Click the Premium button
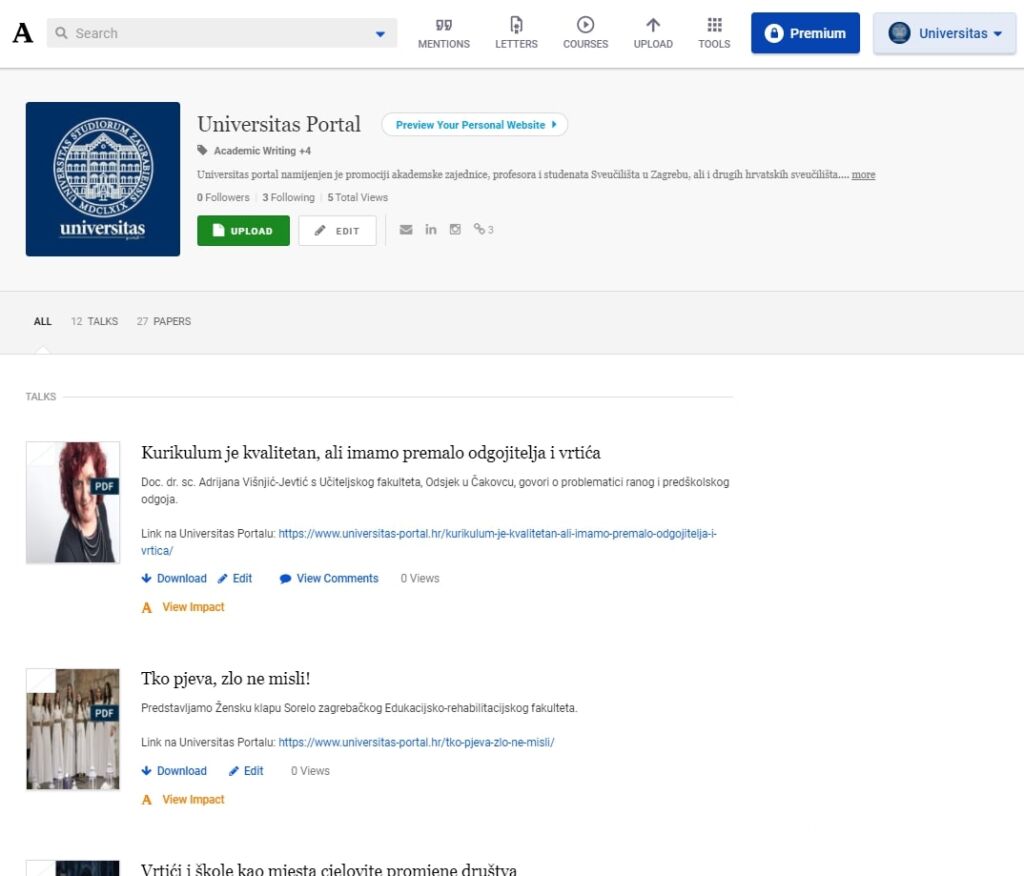 point(805,32)
